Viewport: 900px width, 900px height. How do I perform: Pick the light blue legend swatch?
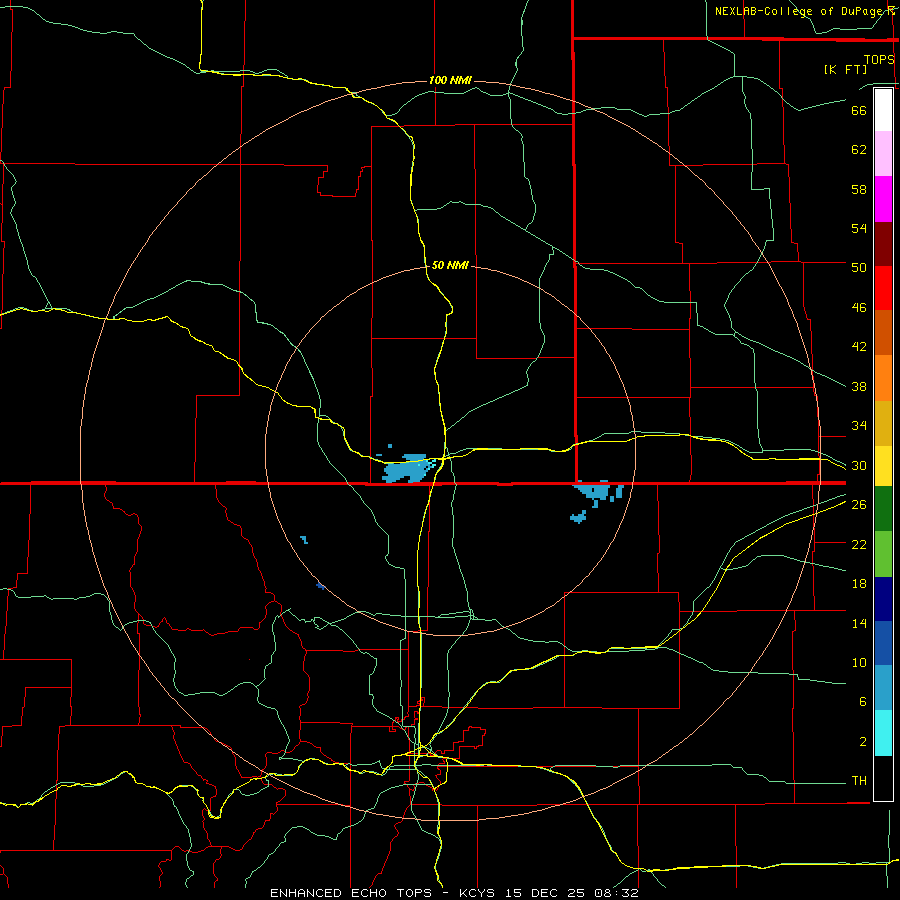point(883,688)
